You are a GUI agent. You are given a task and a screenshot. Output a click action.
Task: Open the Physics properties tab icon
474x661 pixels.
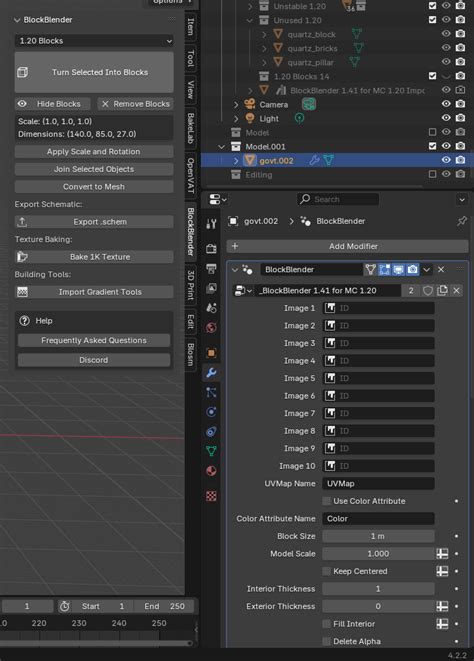(x=211, y=412)
